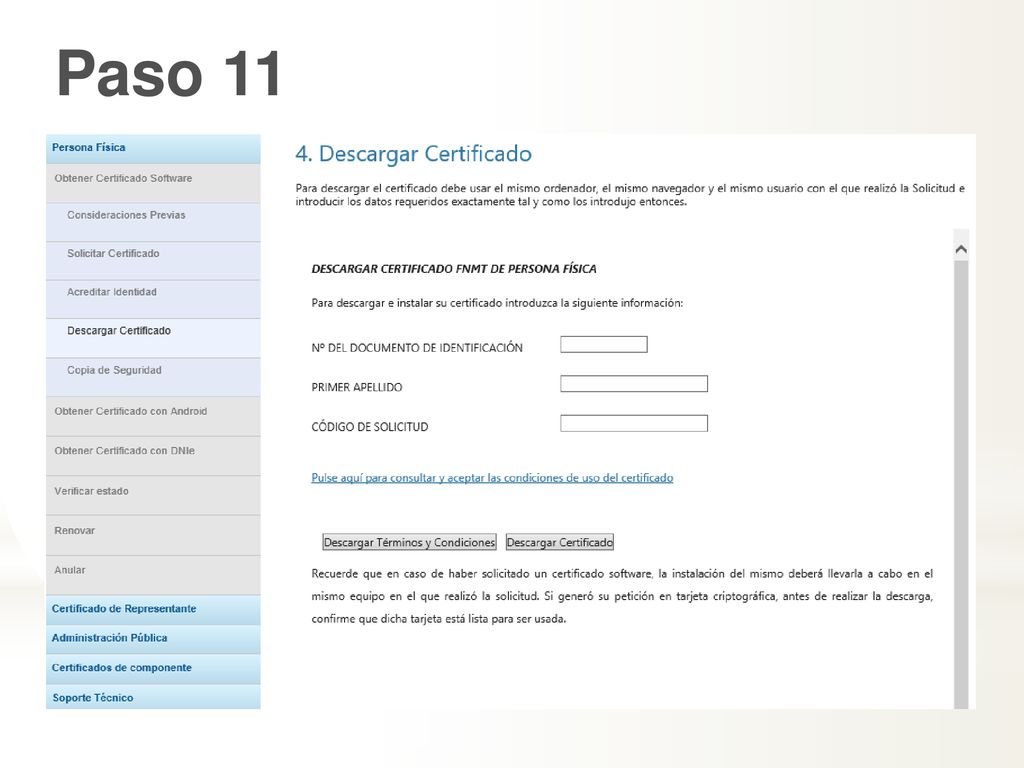Viewport: 1024px width, 768px height.
Task: Click Descargar Términos y Condiciones button
Action: tap(409, 542)
